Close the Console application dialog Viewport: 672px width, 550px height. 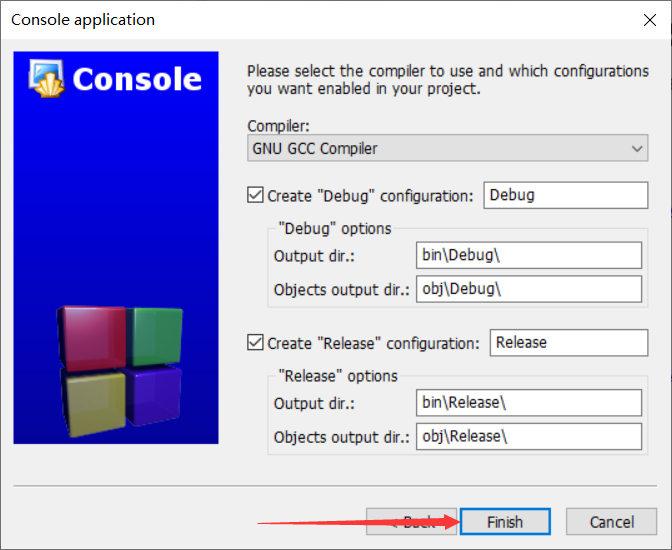pos(650,20)
